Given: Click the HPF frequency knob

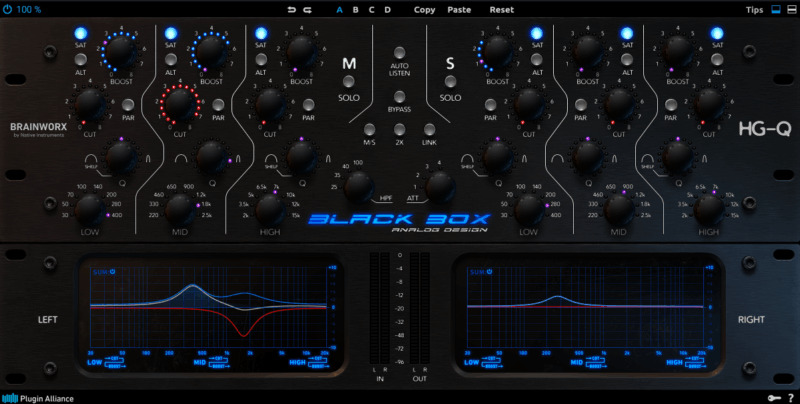Looking at the screenshot, I should (359, 187).
